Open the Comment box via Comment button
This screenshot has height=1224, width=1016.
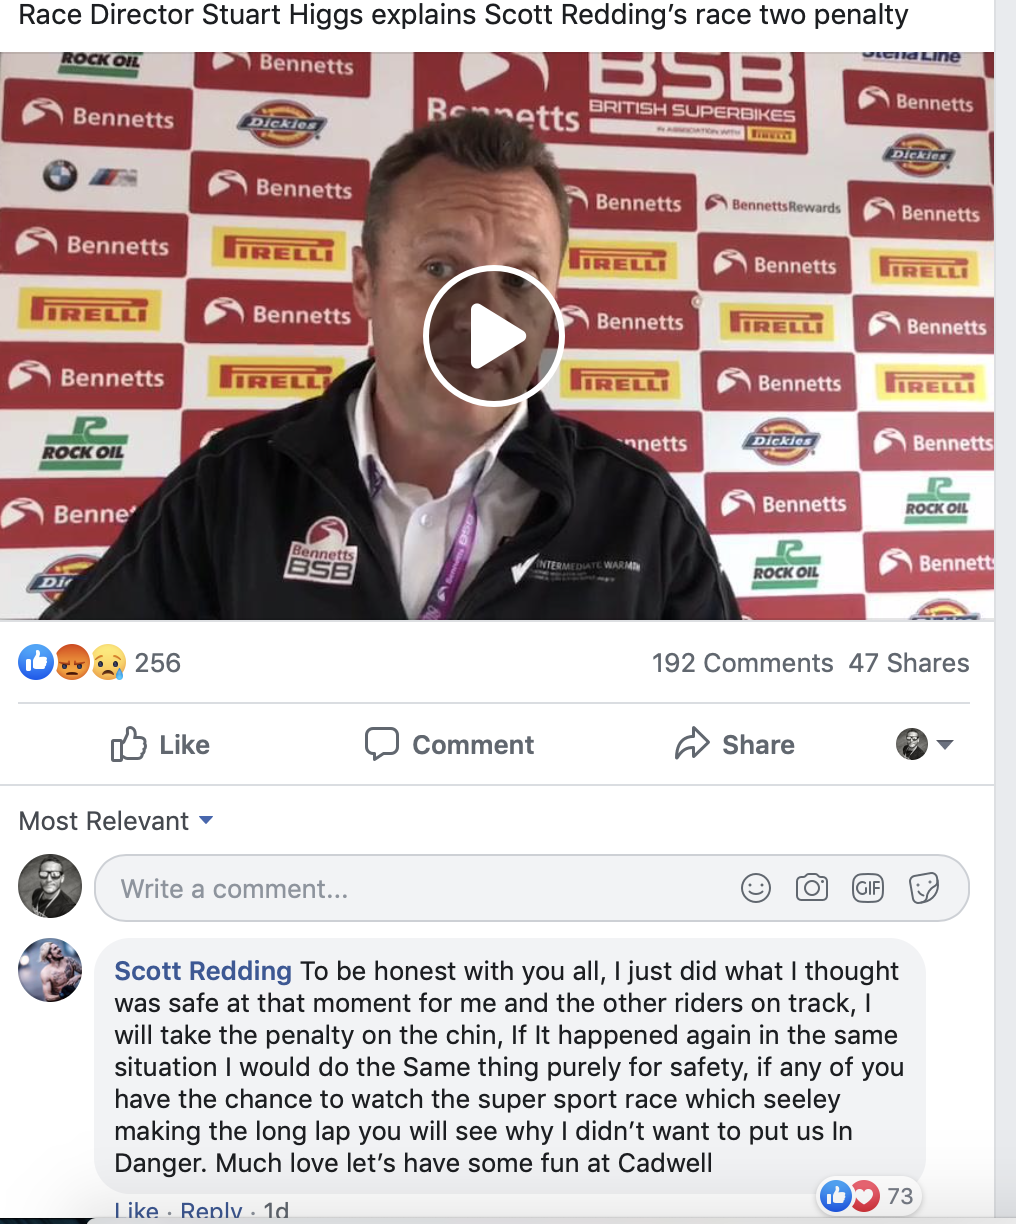point(449,744)
